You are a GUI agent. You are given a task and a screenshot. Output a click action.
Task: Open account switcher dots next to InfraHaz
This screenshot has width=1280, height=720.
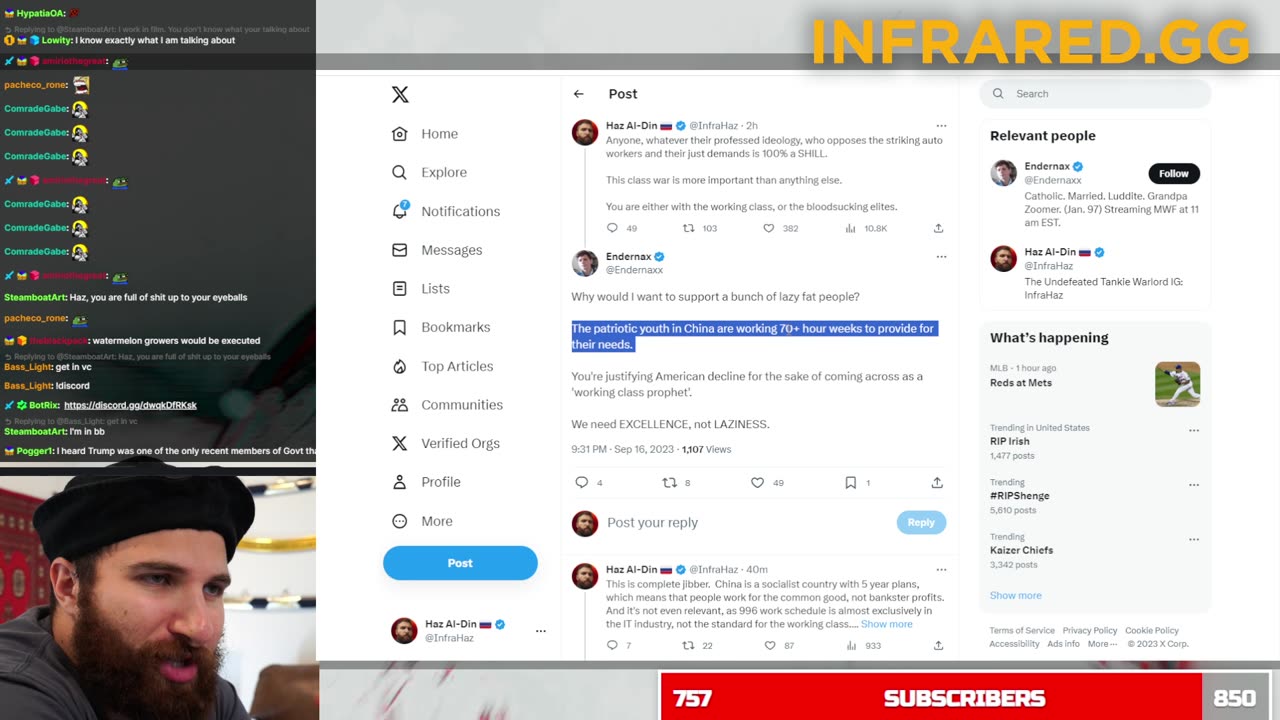541,631
